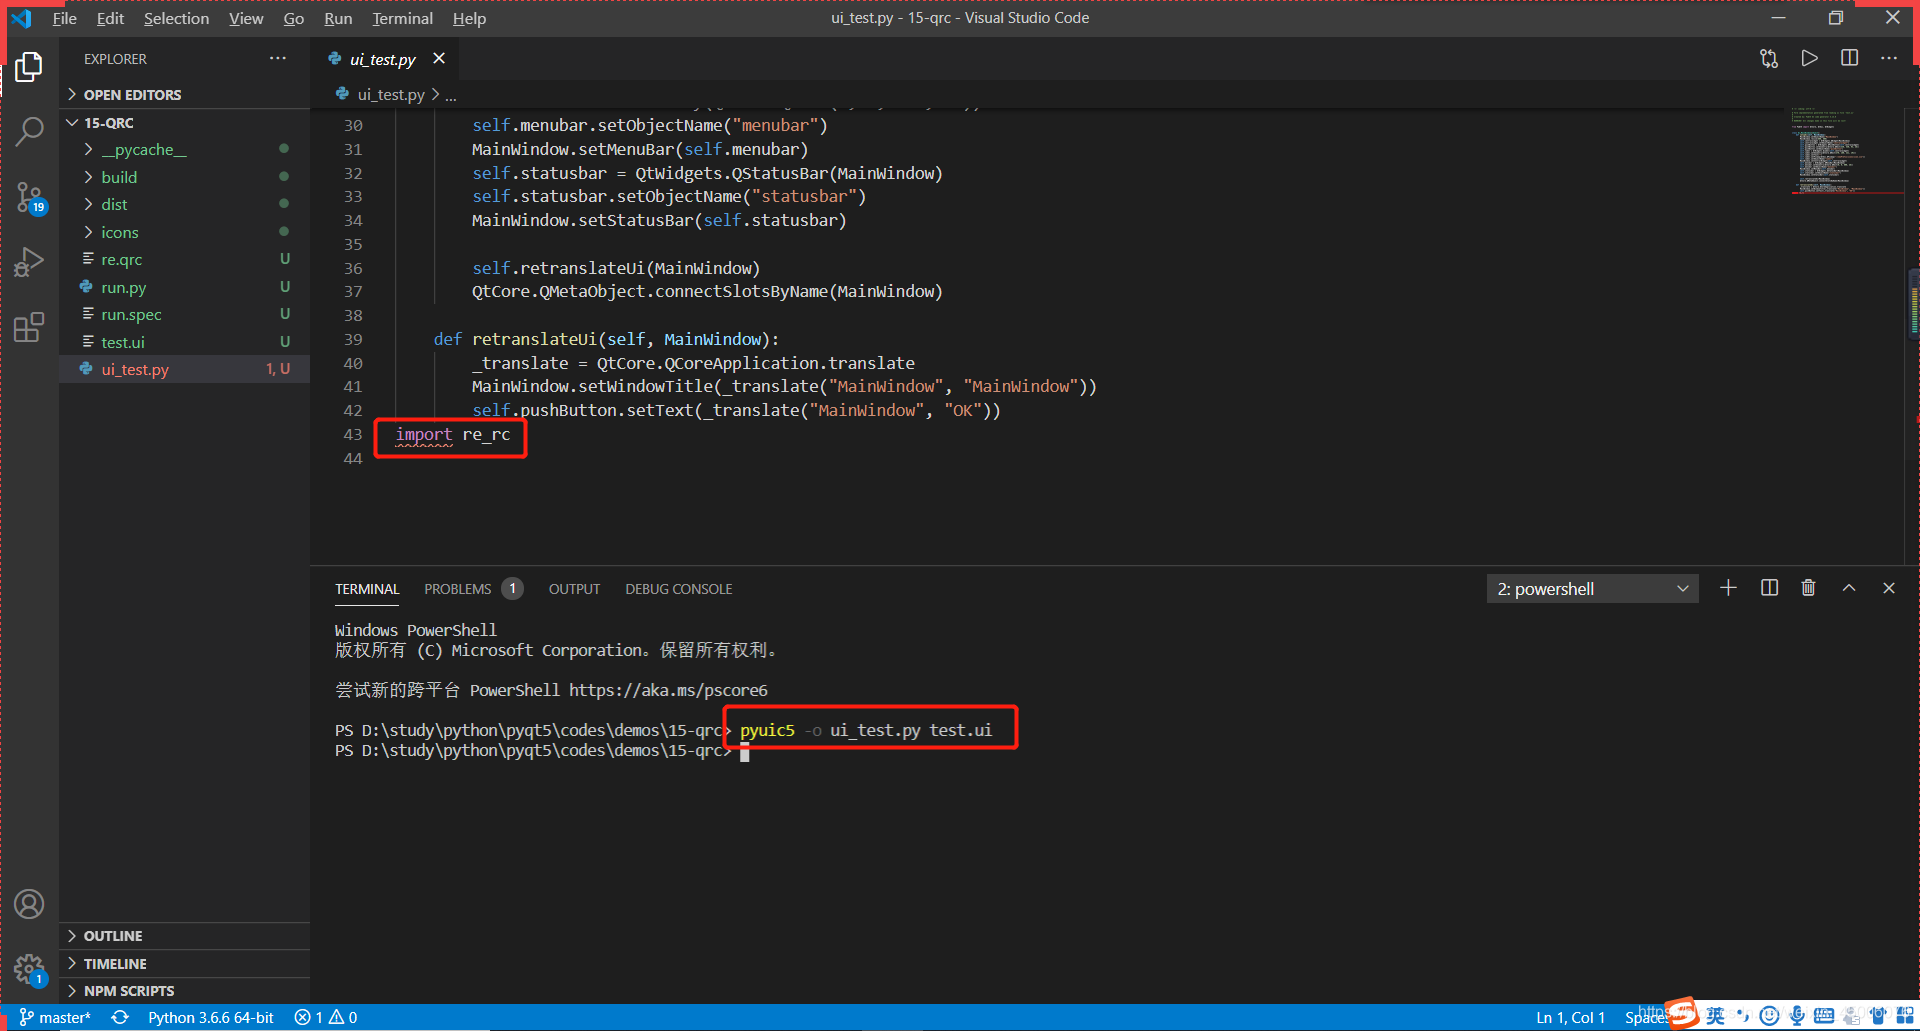Select ui_test.py in the explorer
1920x1031 pixels.
coord(185,369)
